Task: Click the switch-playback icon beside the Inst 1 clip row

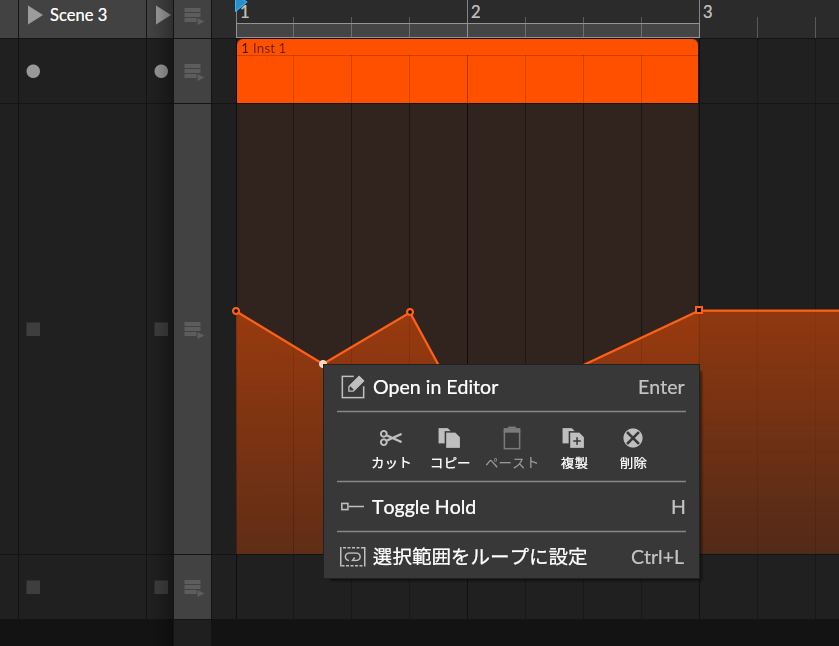Action: click(x=193, y=72)
